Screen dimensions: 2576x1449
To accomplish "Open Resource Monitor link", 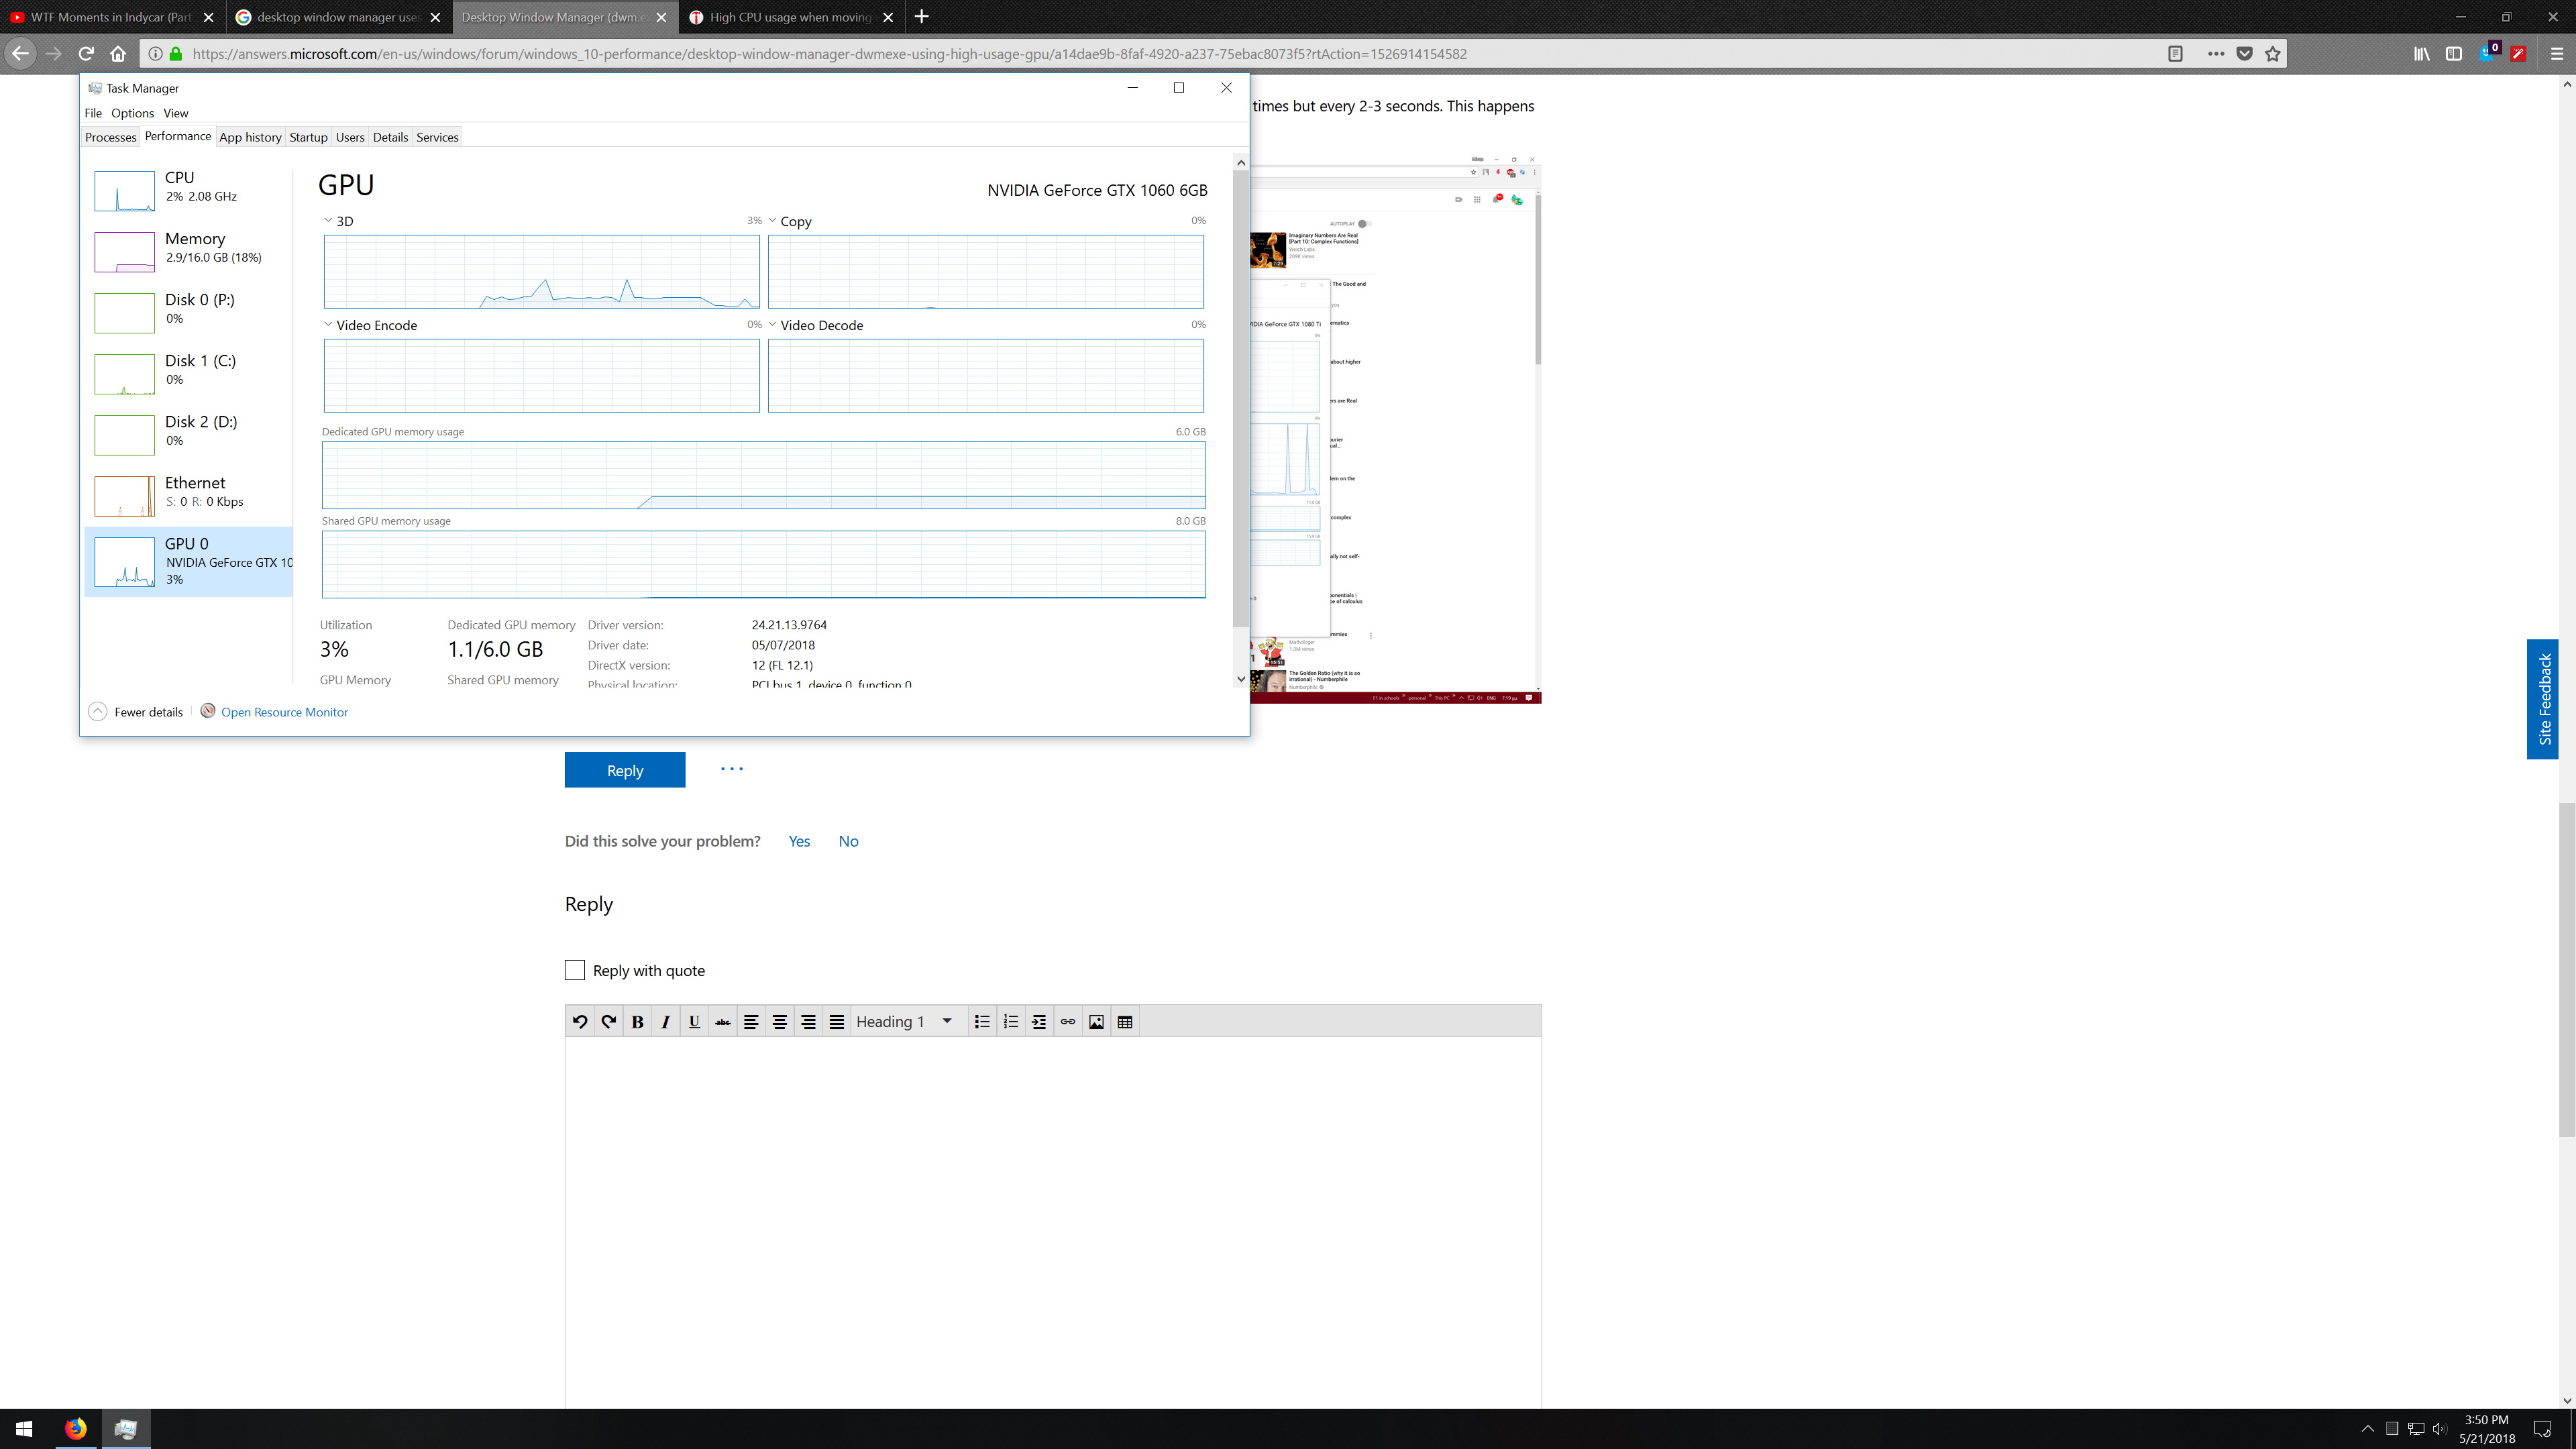I will point(284,712).
